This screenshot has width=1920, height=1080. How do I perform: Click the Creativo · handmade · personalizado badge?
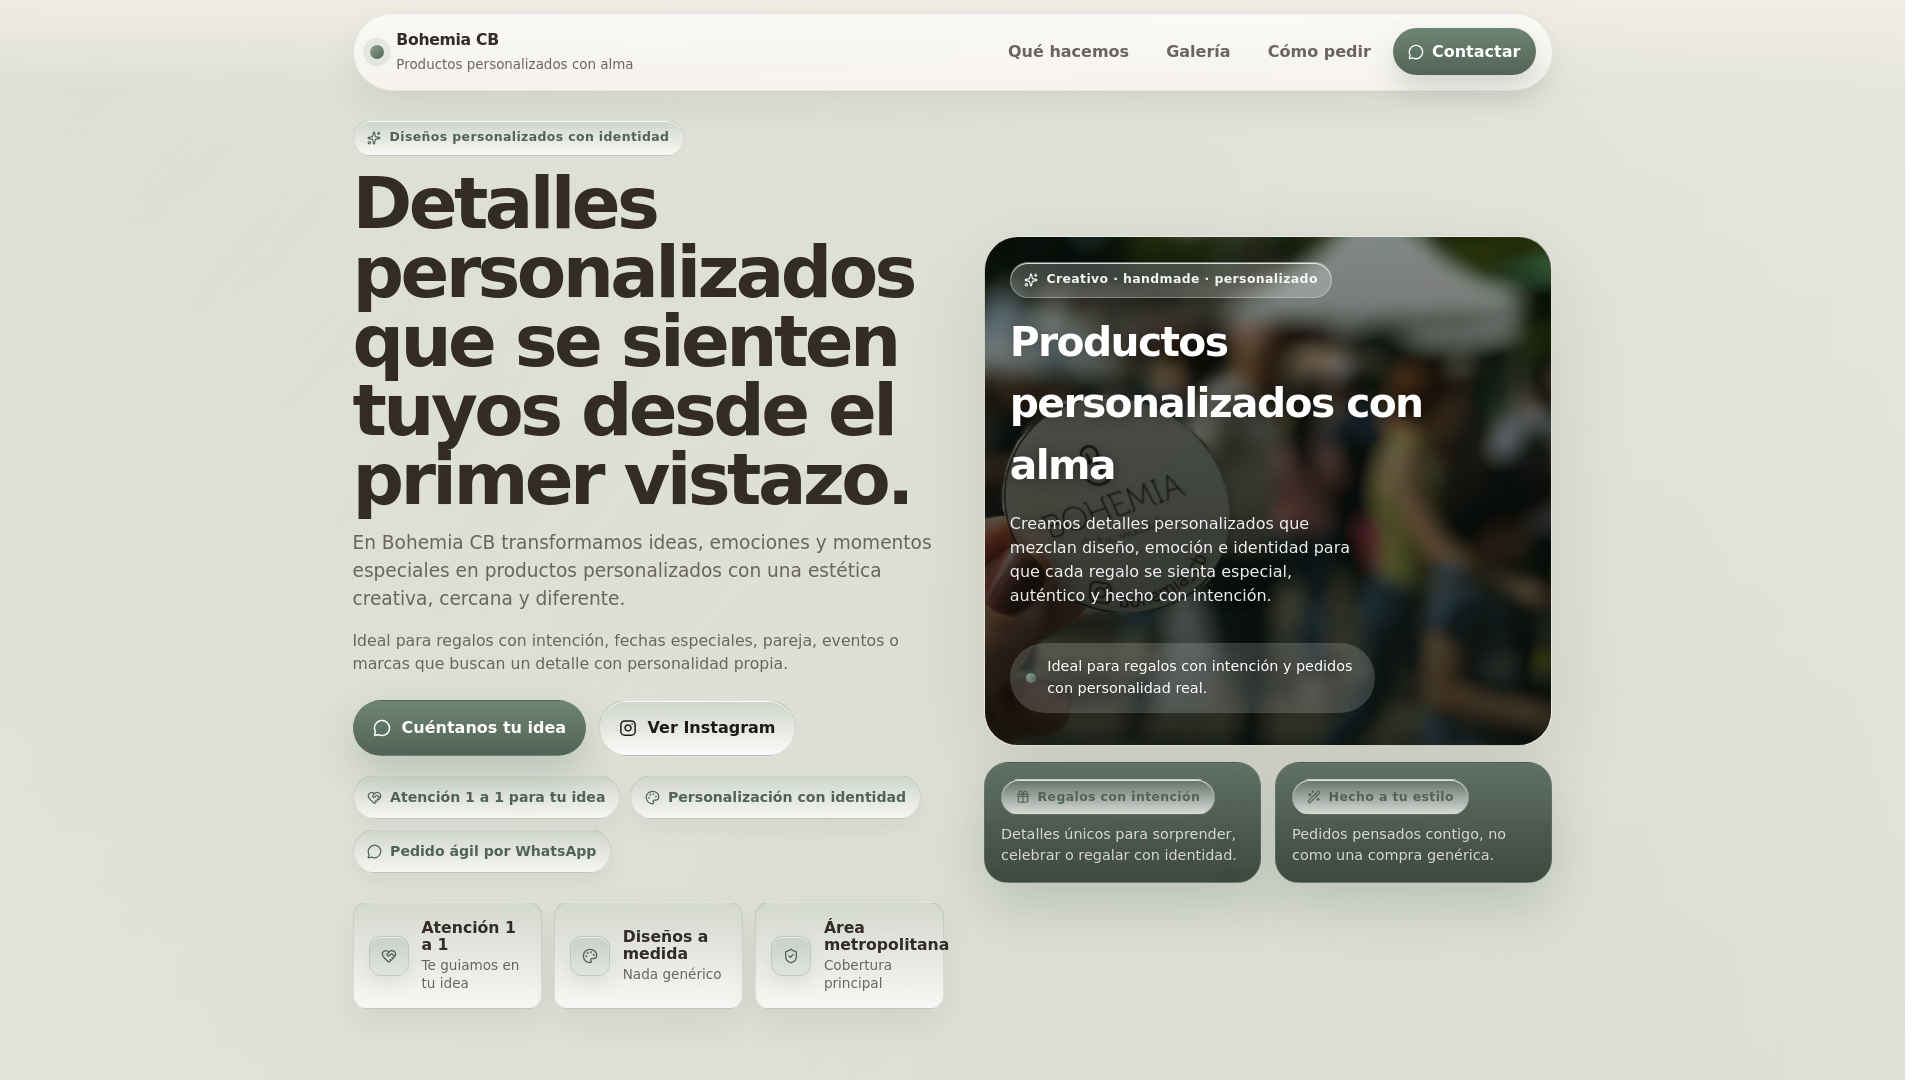[1170, 280]
